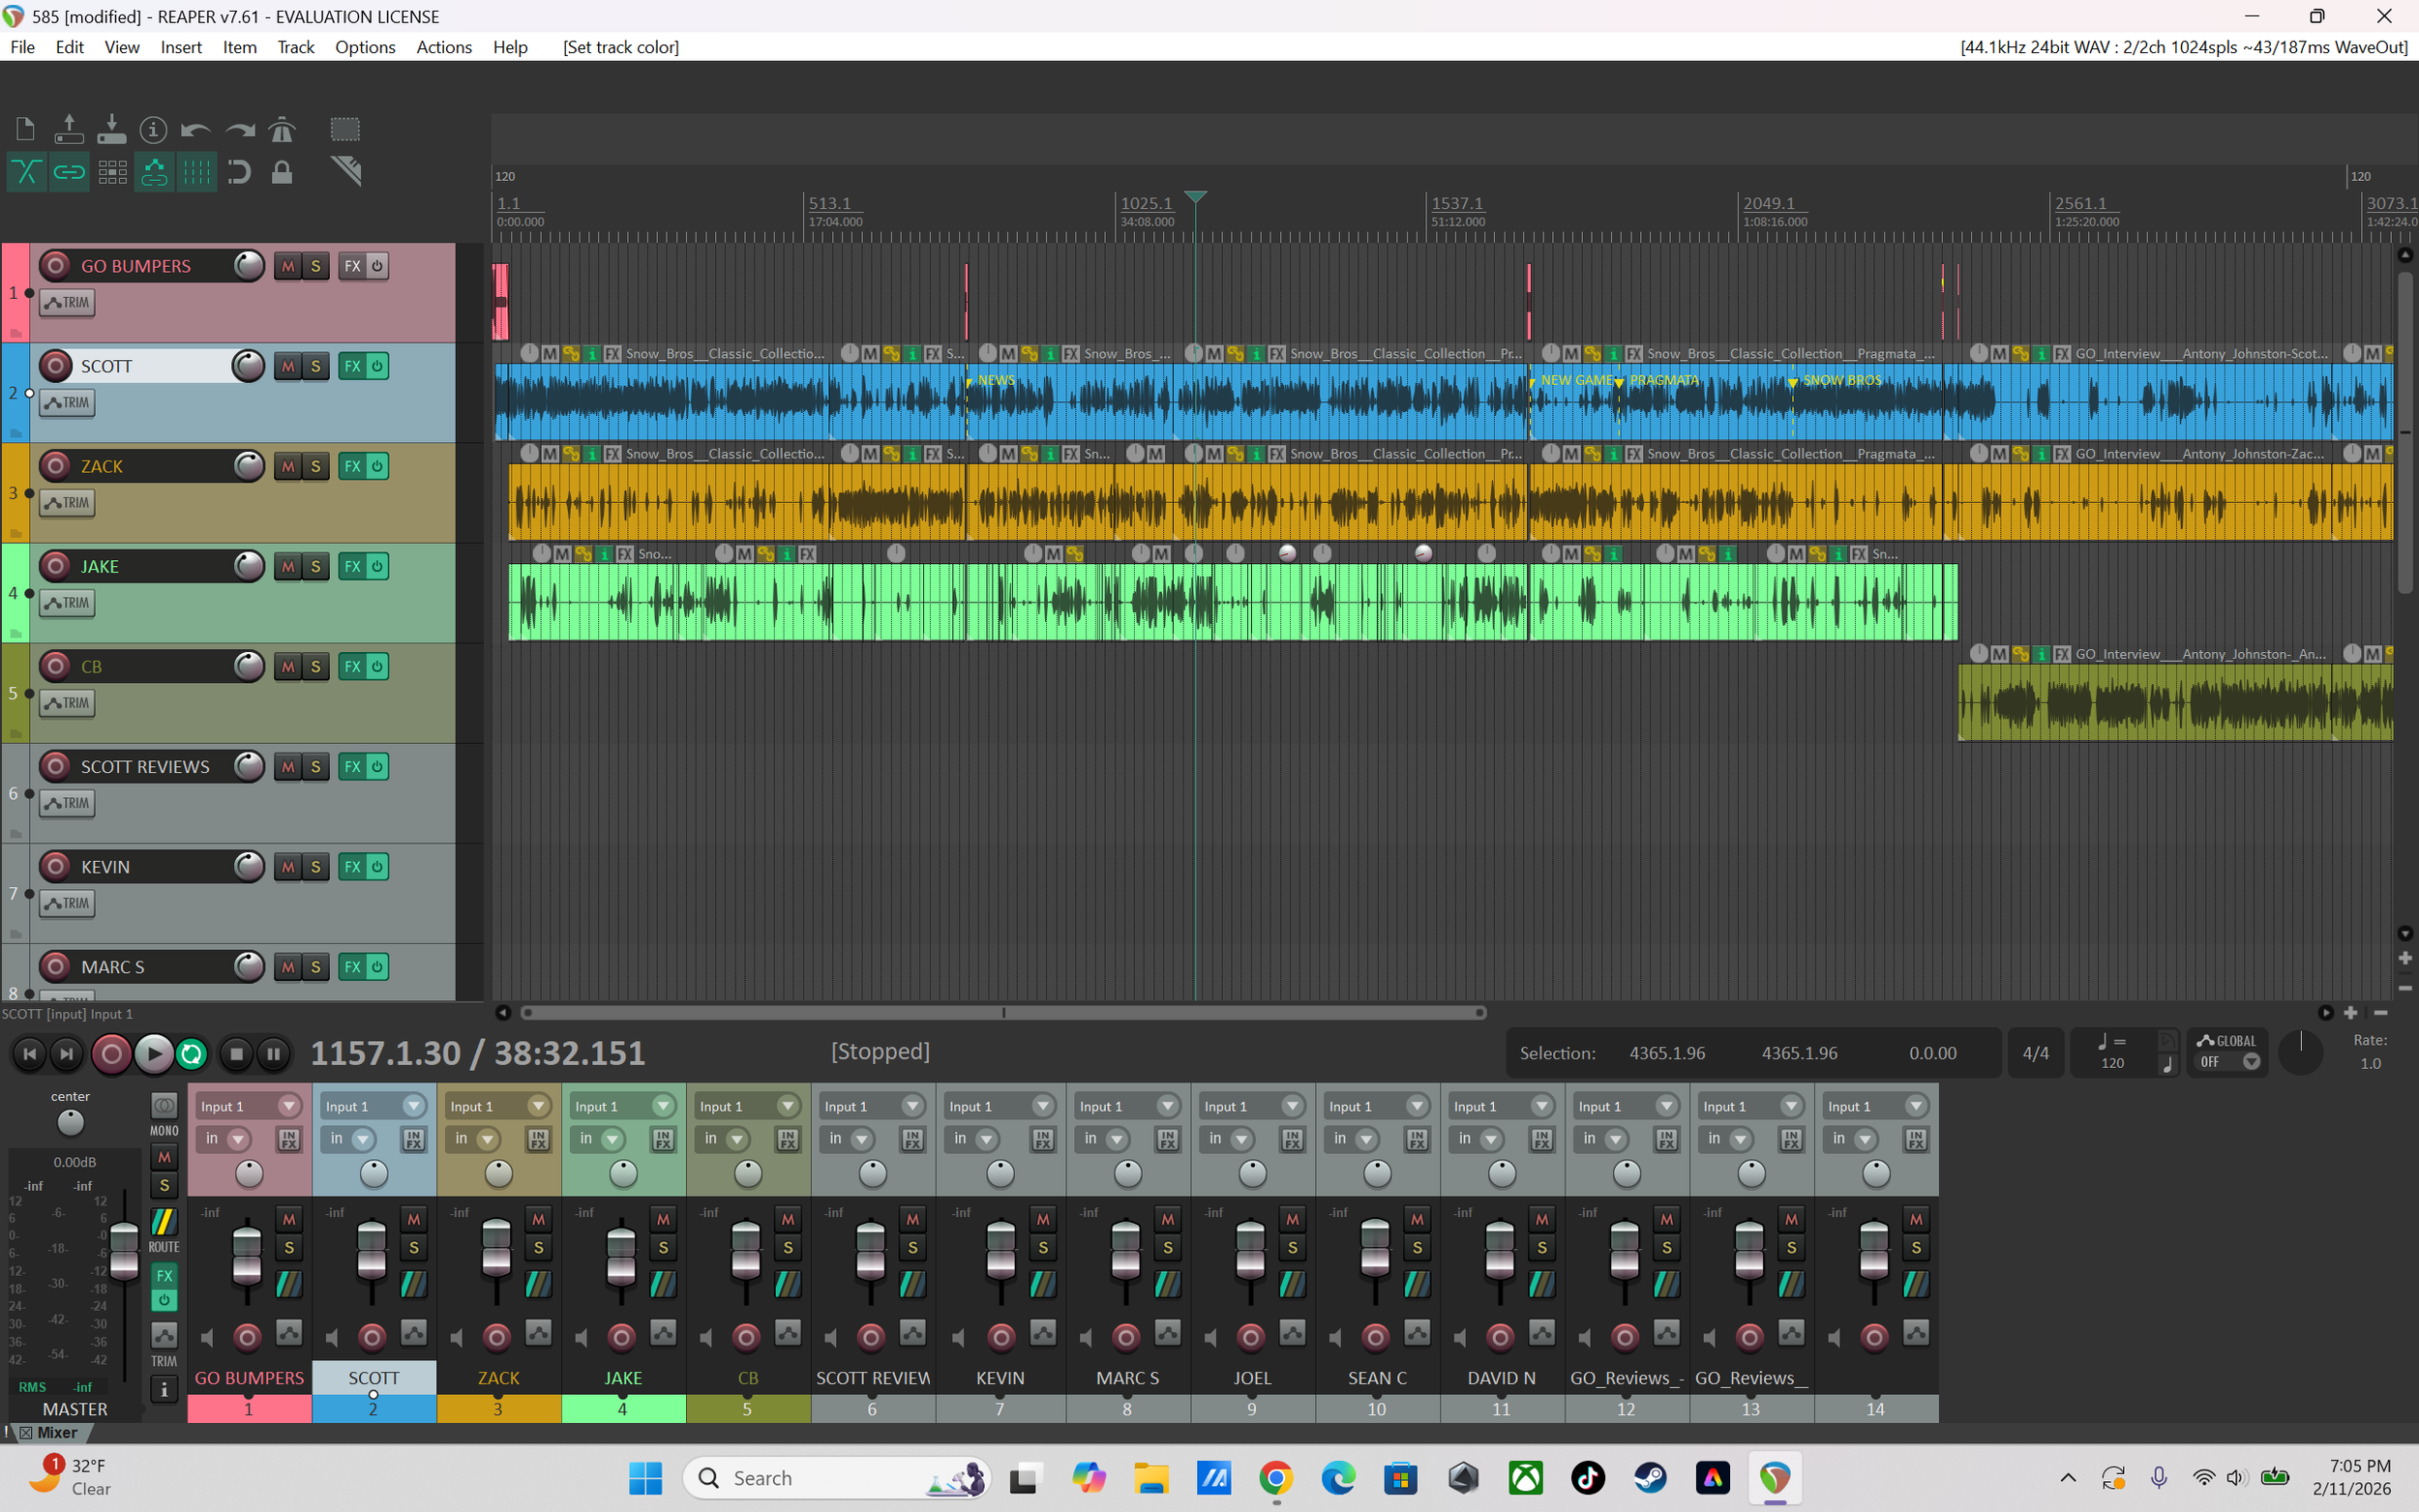Image resolution: width=2419 pixels, height=1512 pixels.
Task: Click the horizontal arrange scrollbar
Action: pos(1003,1013)
